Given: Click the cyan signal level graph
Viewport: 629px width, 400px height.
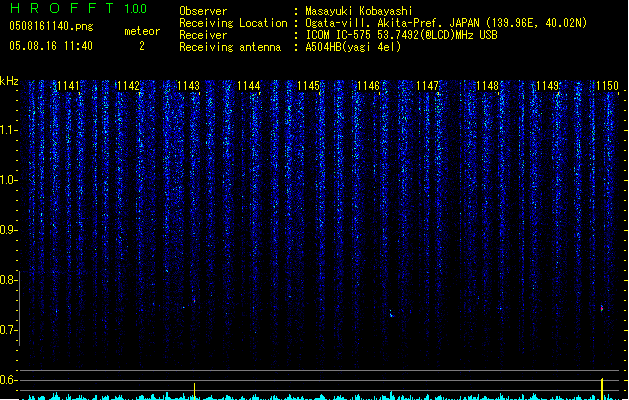Looking at the screenshot, I should coord(321,397).
